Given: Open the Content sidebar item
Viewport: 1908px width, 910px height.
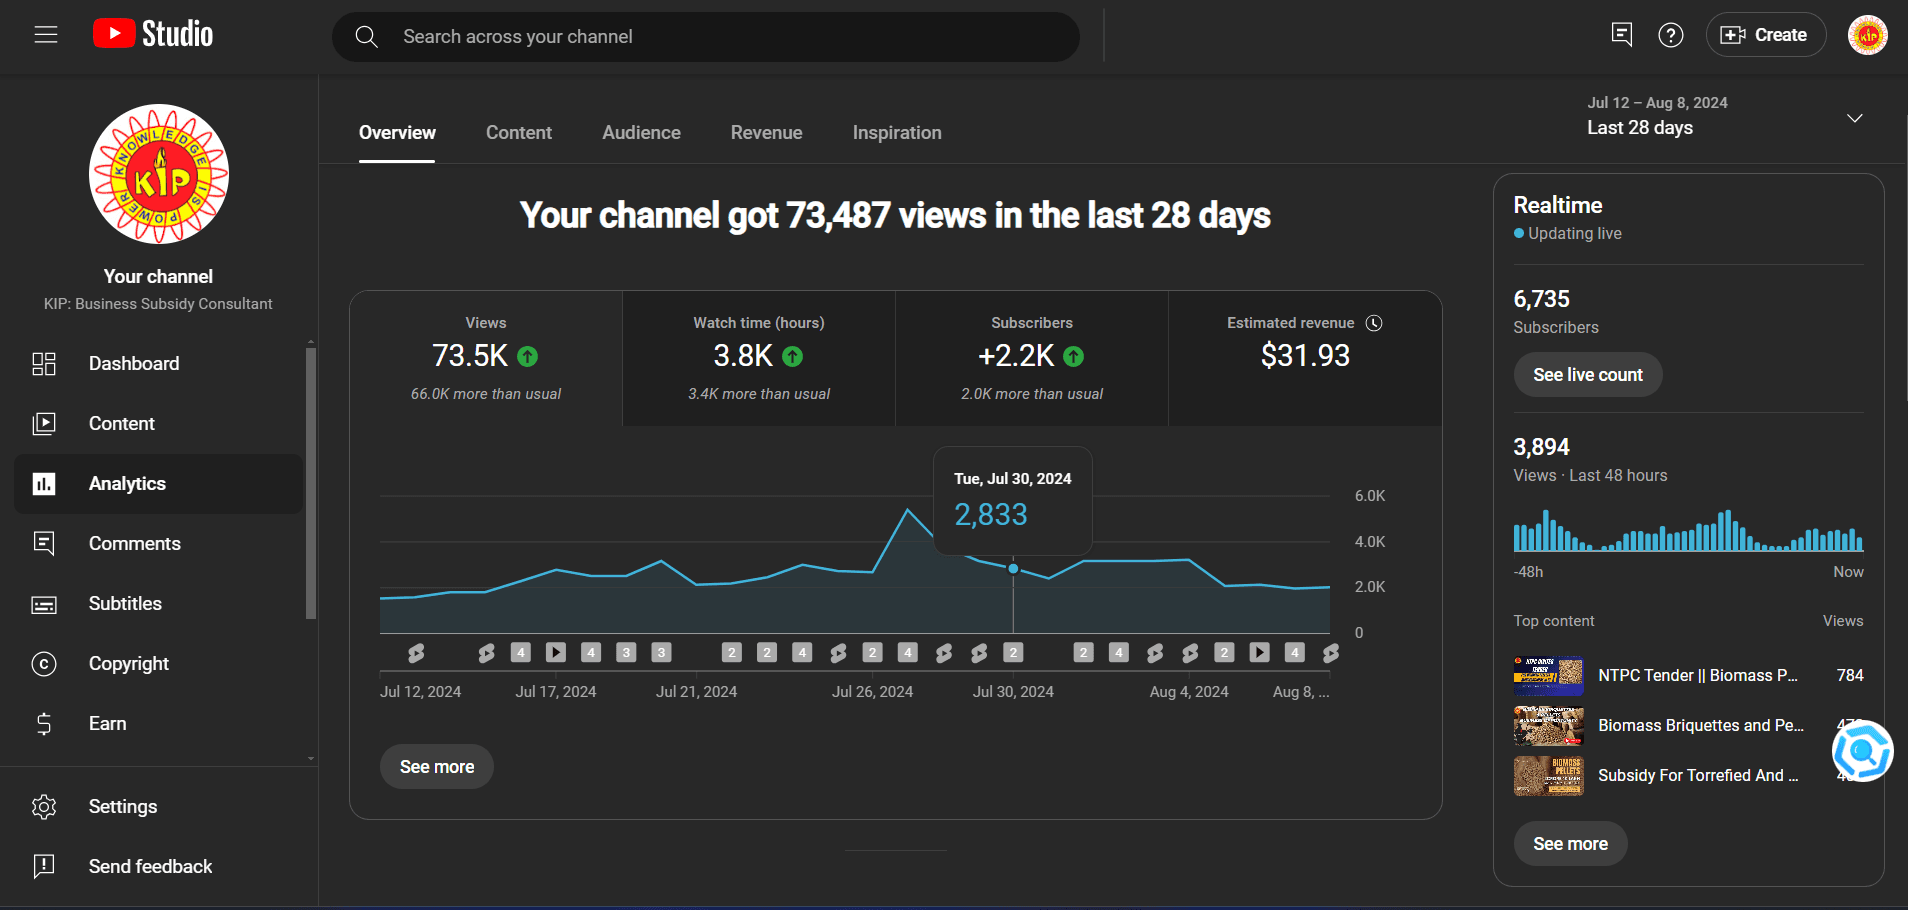Looking at the screenshot, I should pos(158,424).
